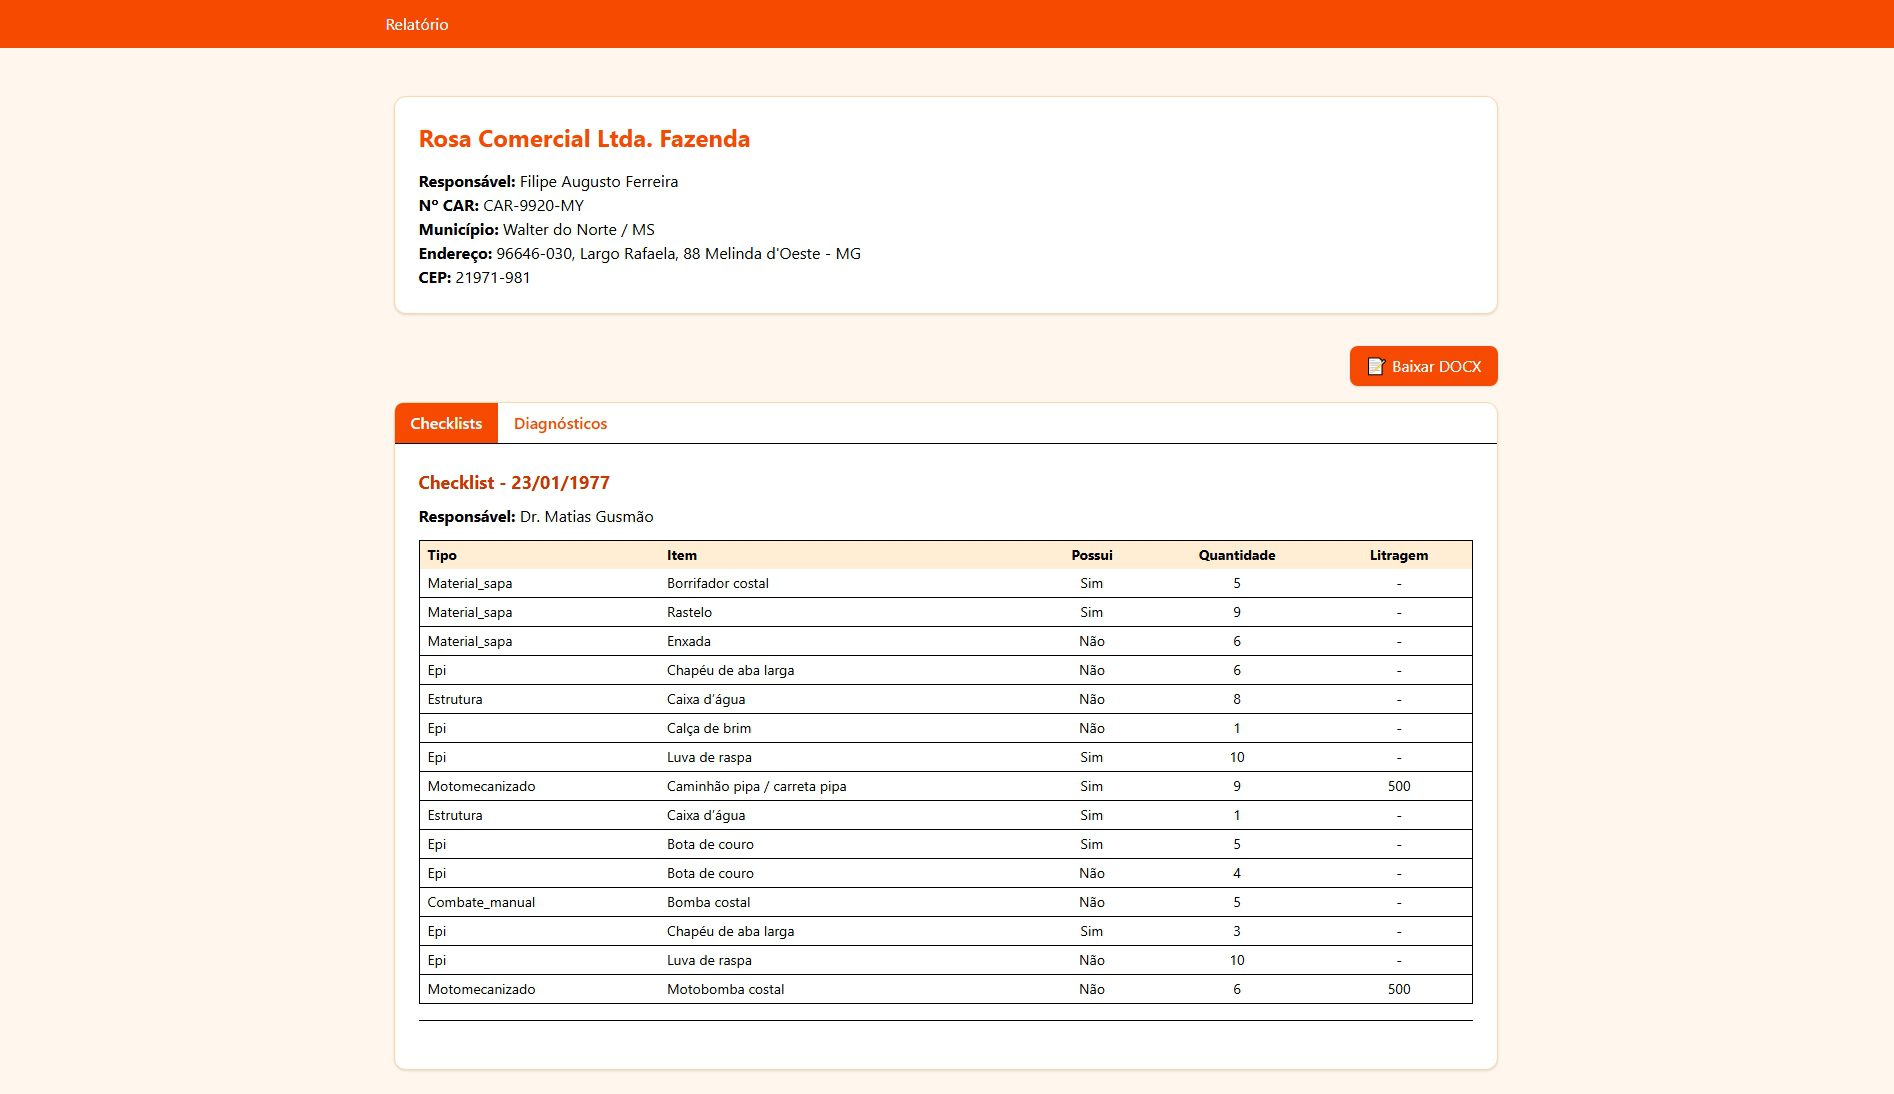Click the Calça de brim item cell

708,728
